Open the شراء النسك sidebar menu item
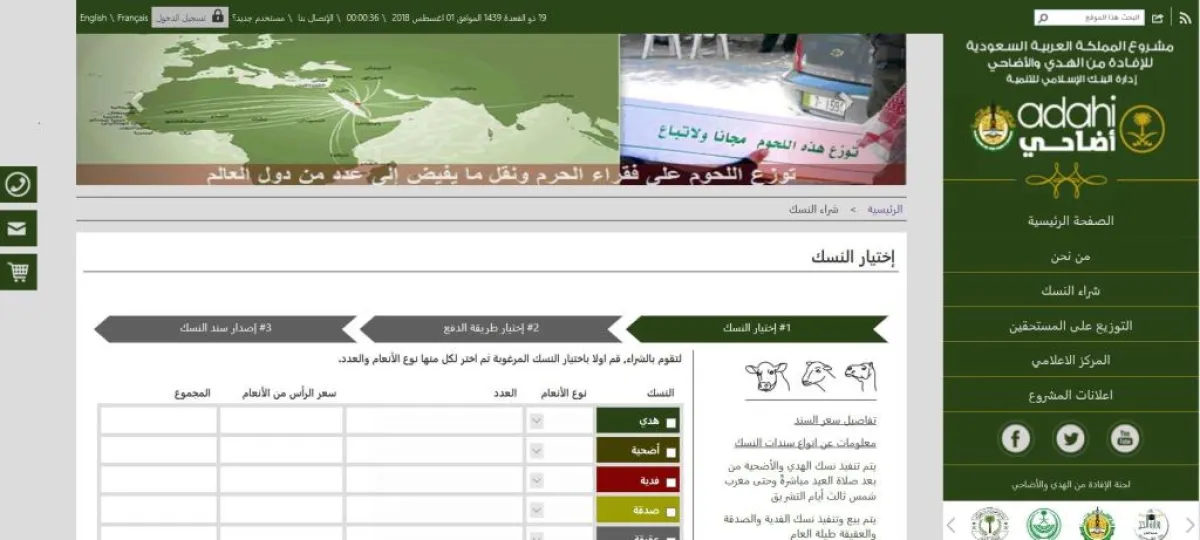 [1070, 291]
